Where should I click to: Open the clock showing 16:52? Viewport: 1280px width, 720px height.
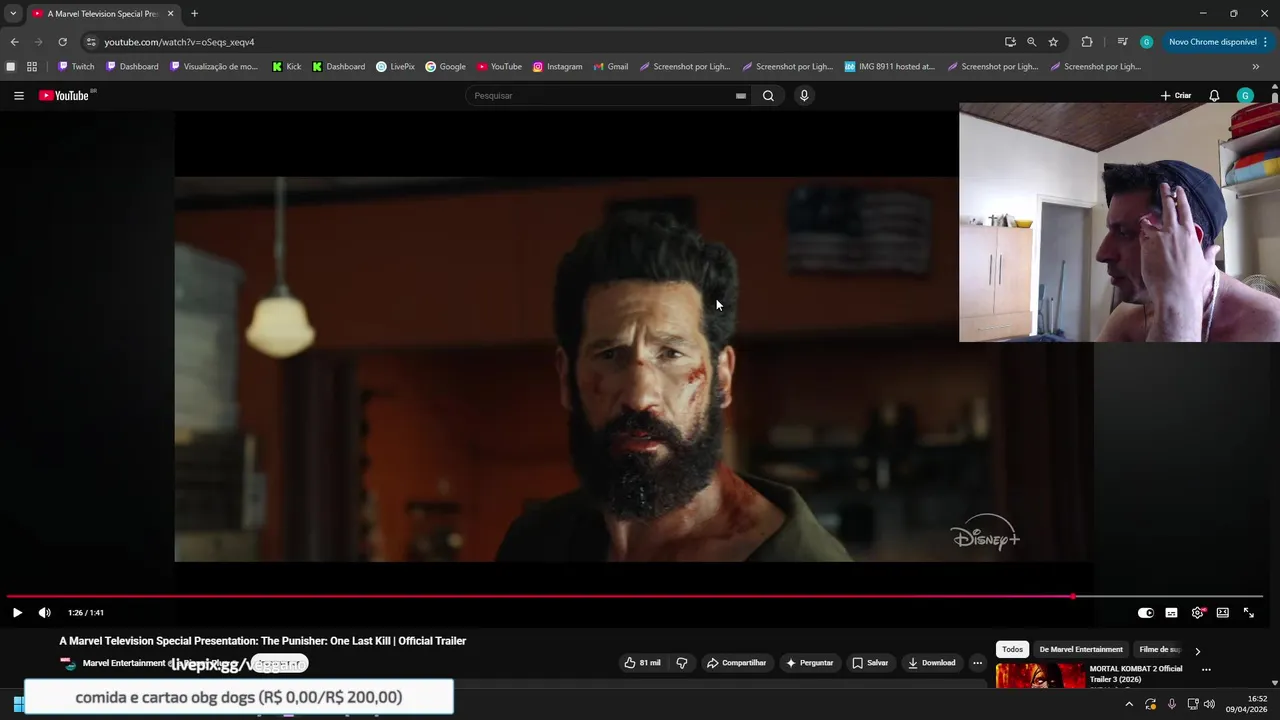1249,704
